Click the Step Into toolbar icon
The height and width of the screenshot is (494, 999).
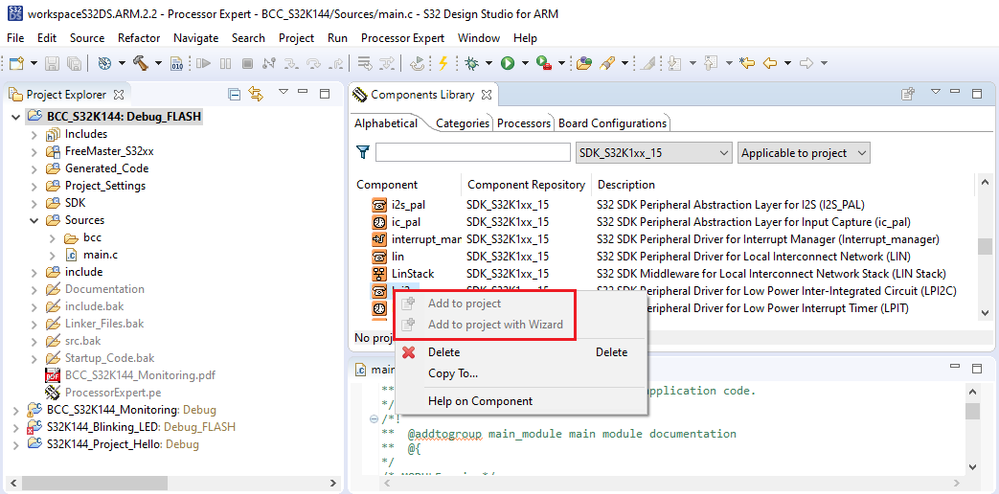point(291,62)
